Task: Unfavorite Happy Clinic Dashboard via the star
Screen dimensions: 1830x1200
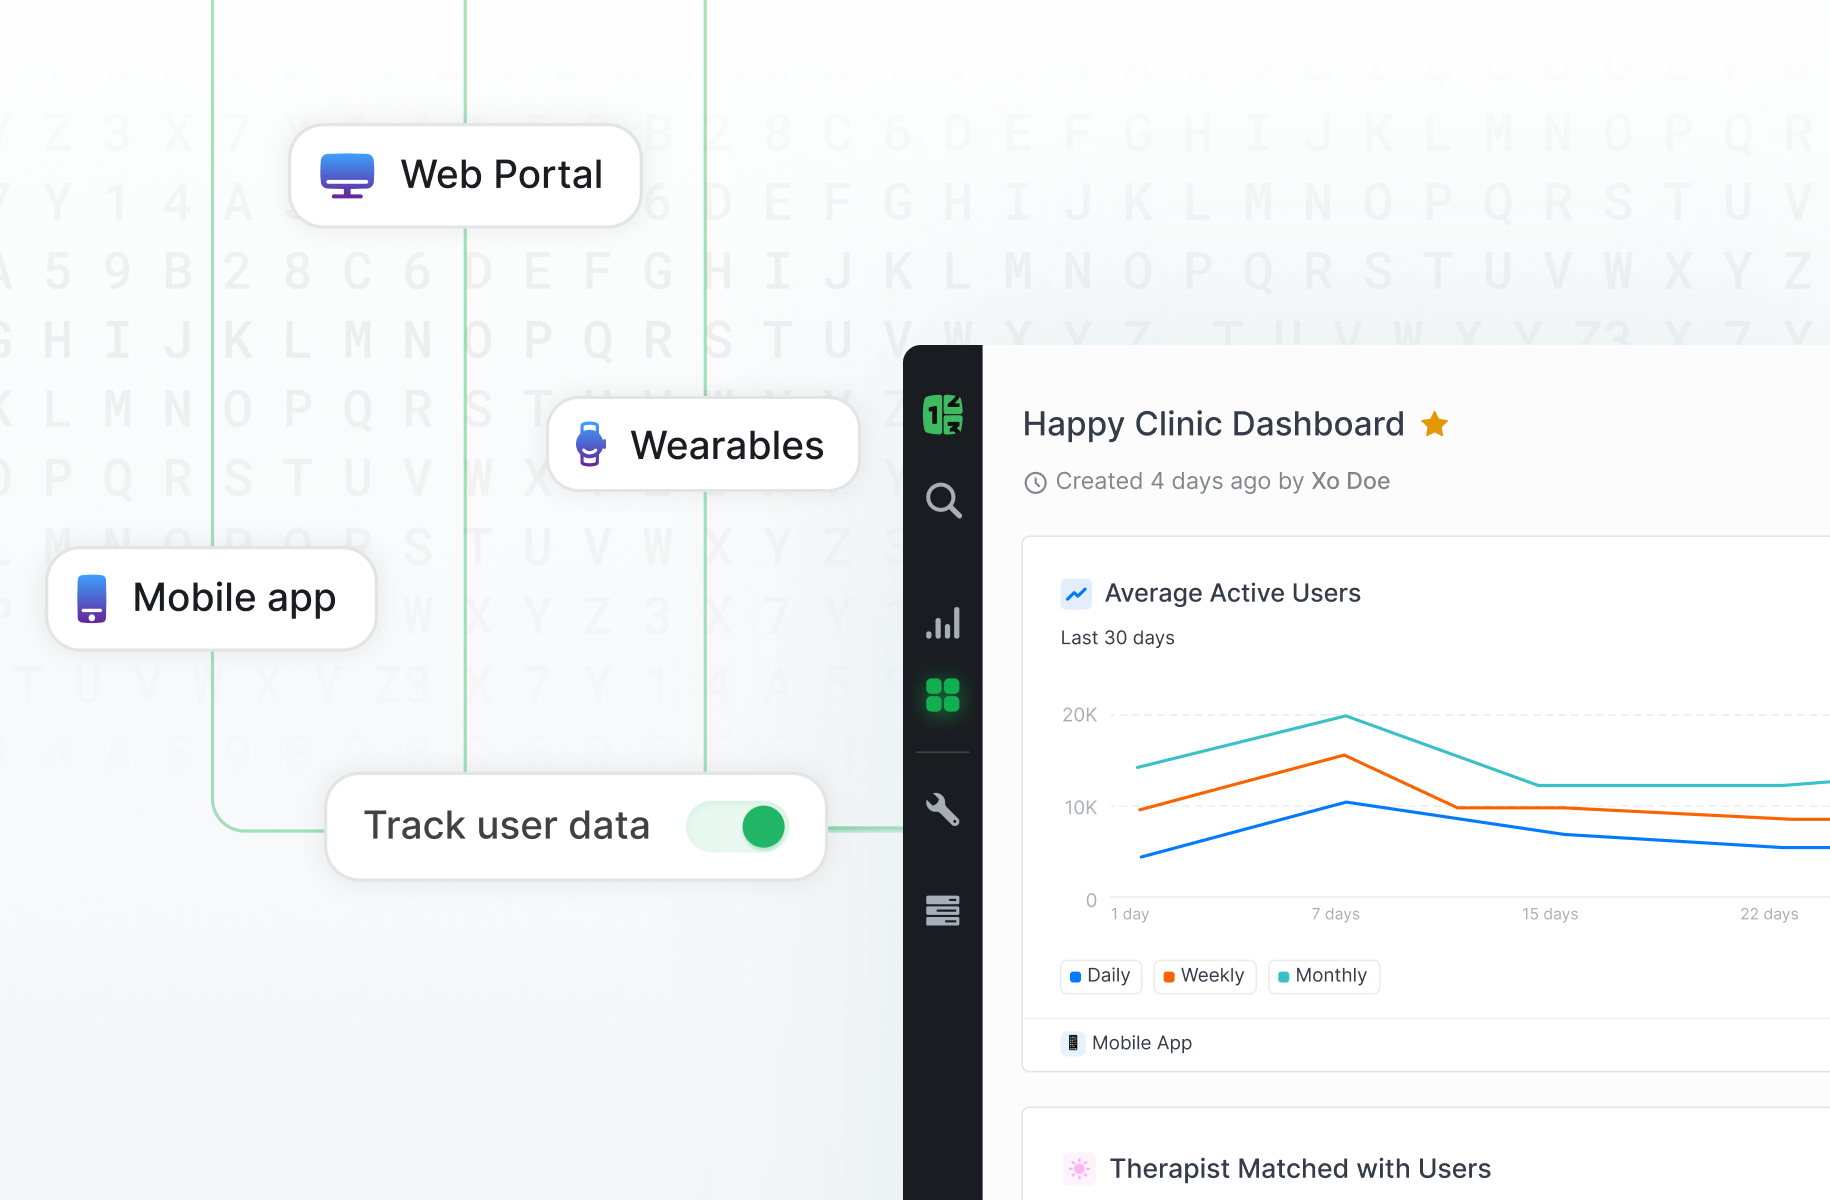Action: coord(1435,424)
